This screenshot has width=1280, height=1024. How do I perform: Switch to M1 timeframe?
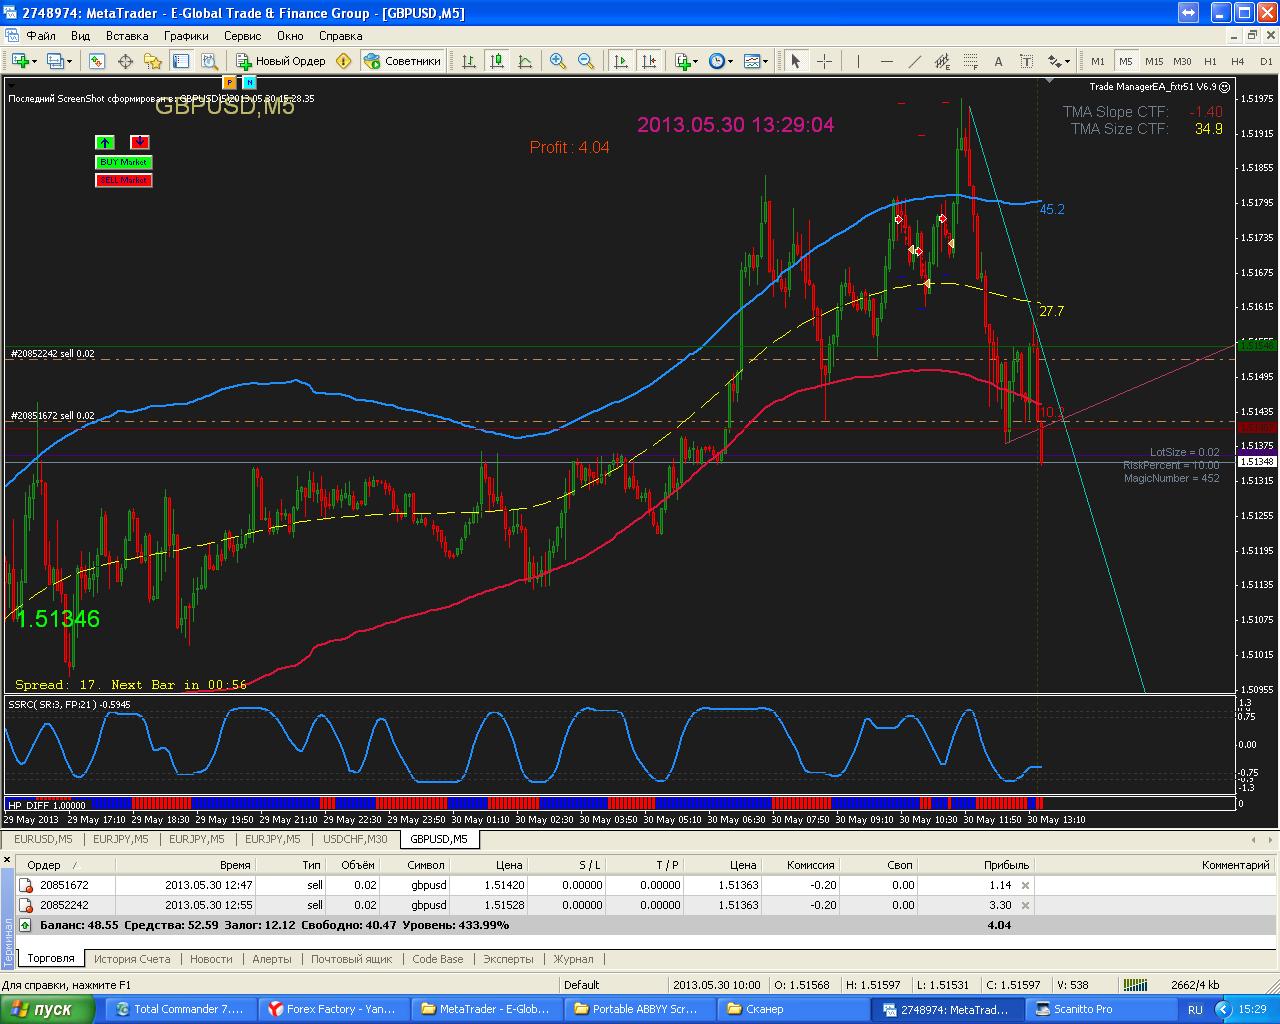(1098, 61)
